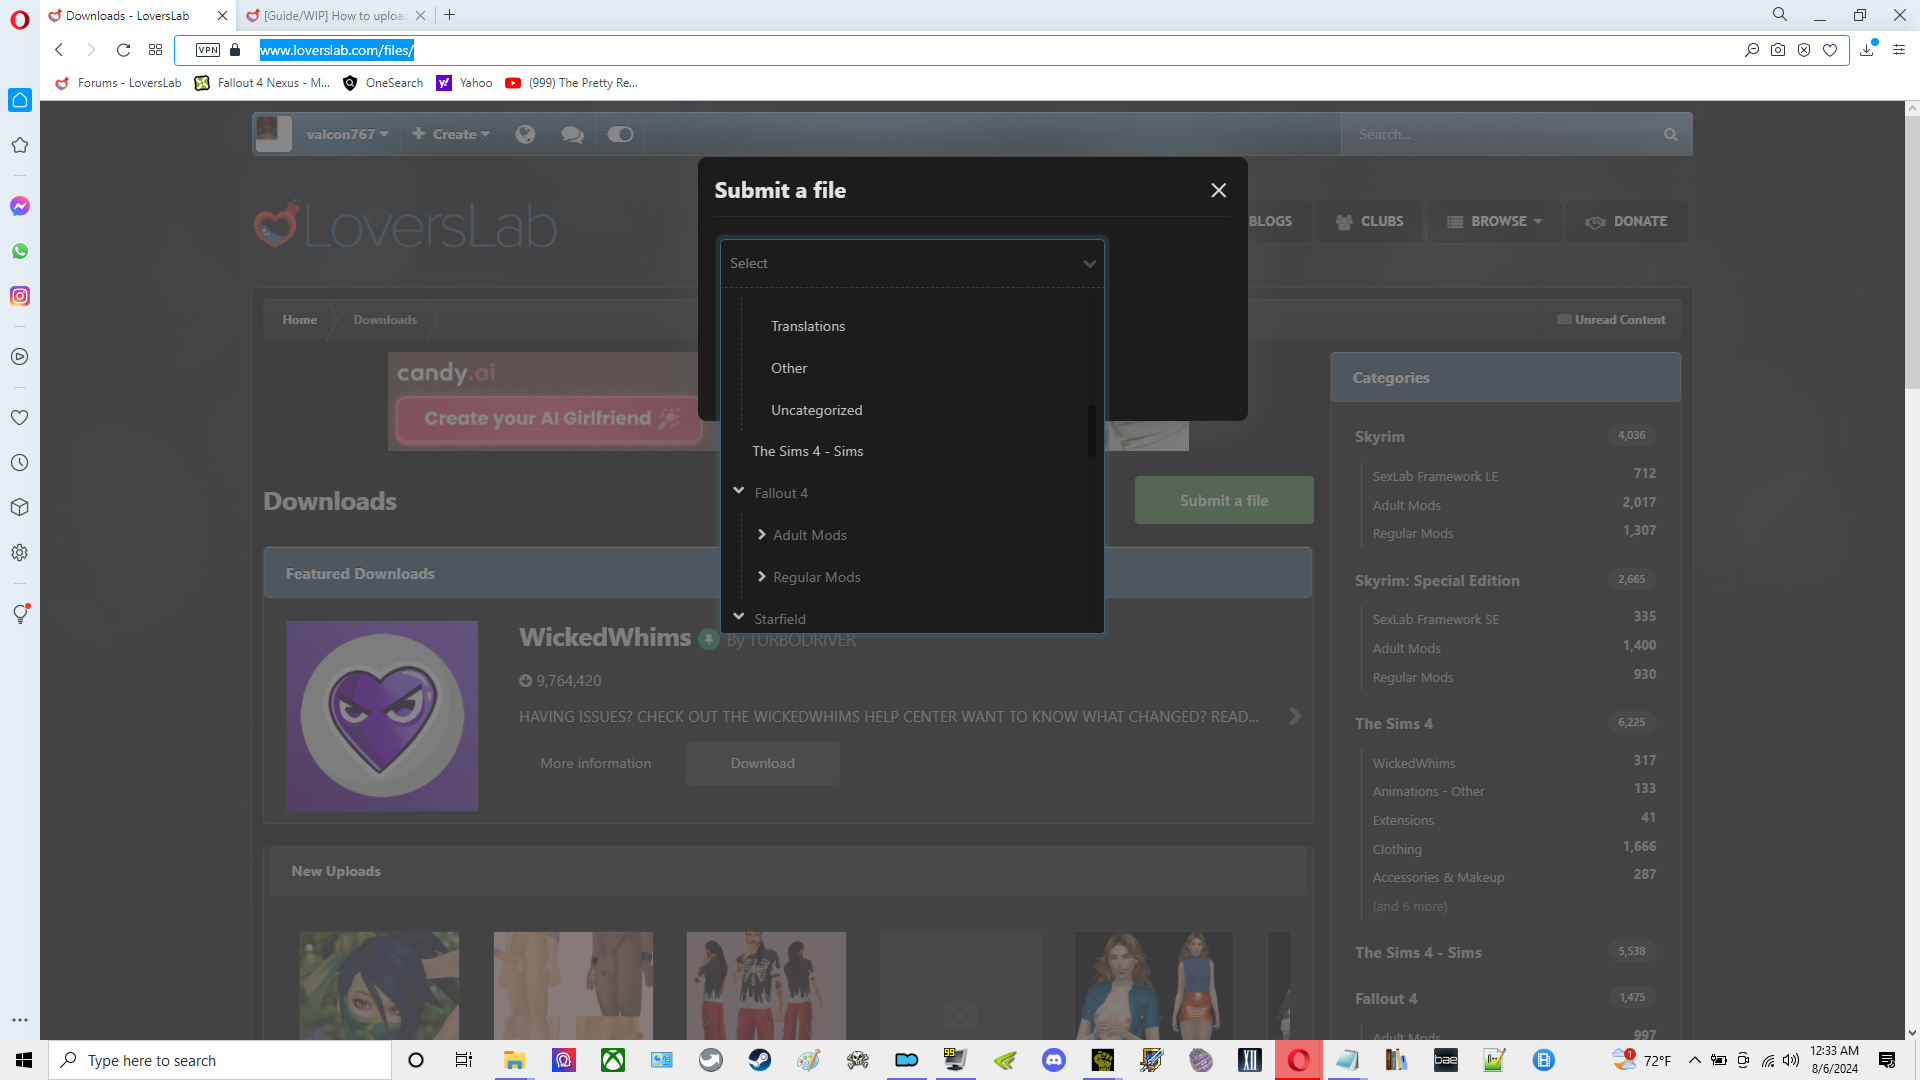Open the browser downloads icon
The height and width of the screenshot is (1080, 1920).
1867,50
